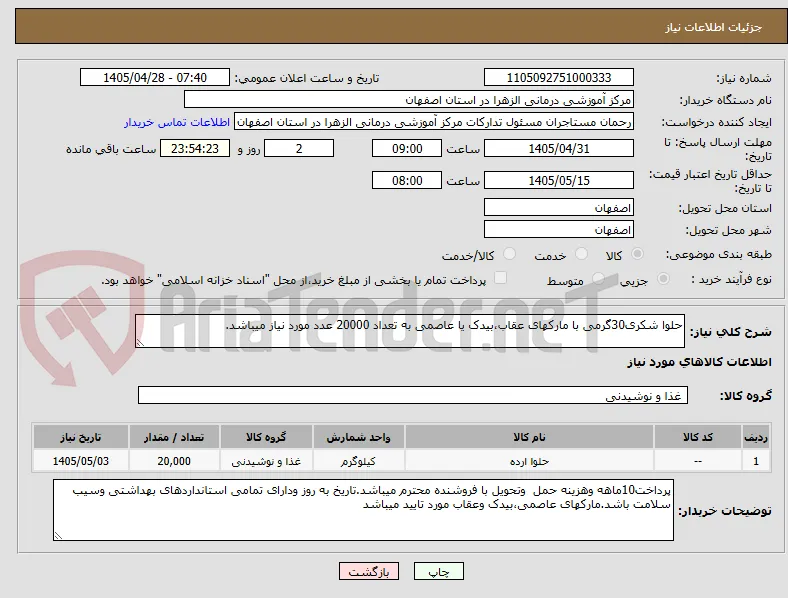788x598 pixels.
Task: Select the جزیی purchase type radio
Action: [x=663, y=279]
